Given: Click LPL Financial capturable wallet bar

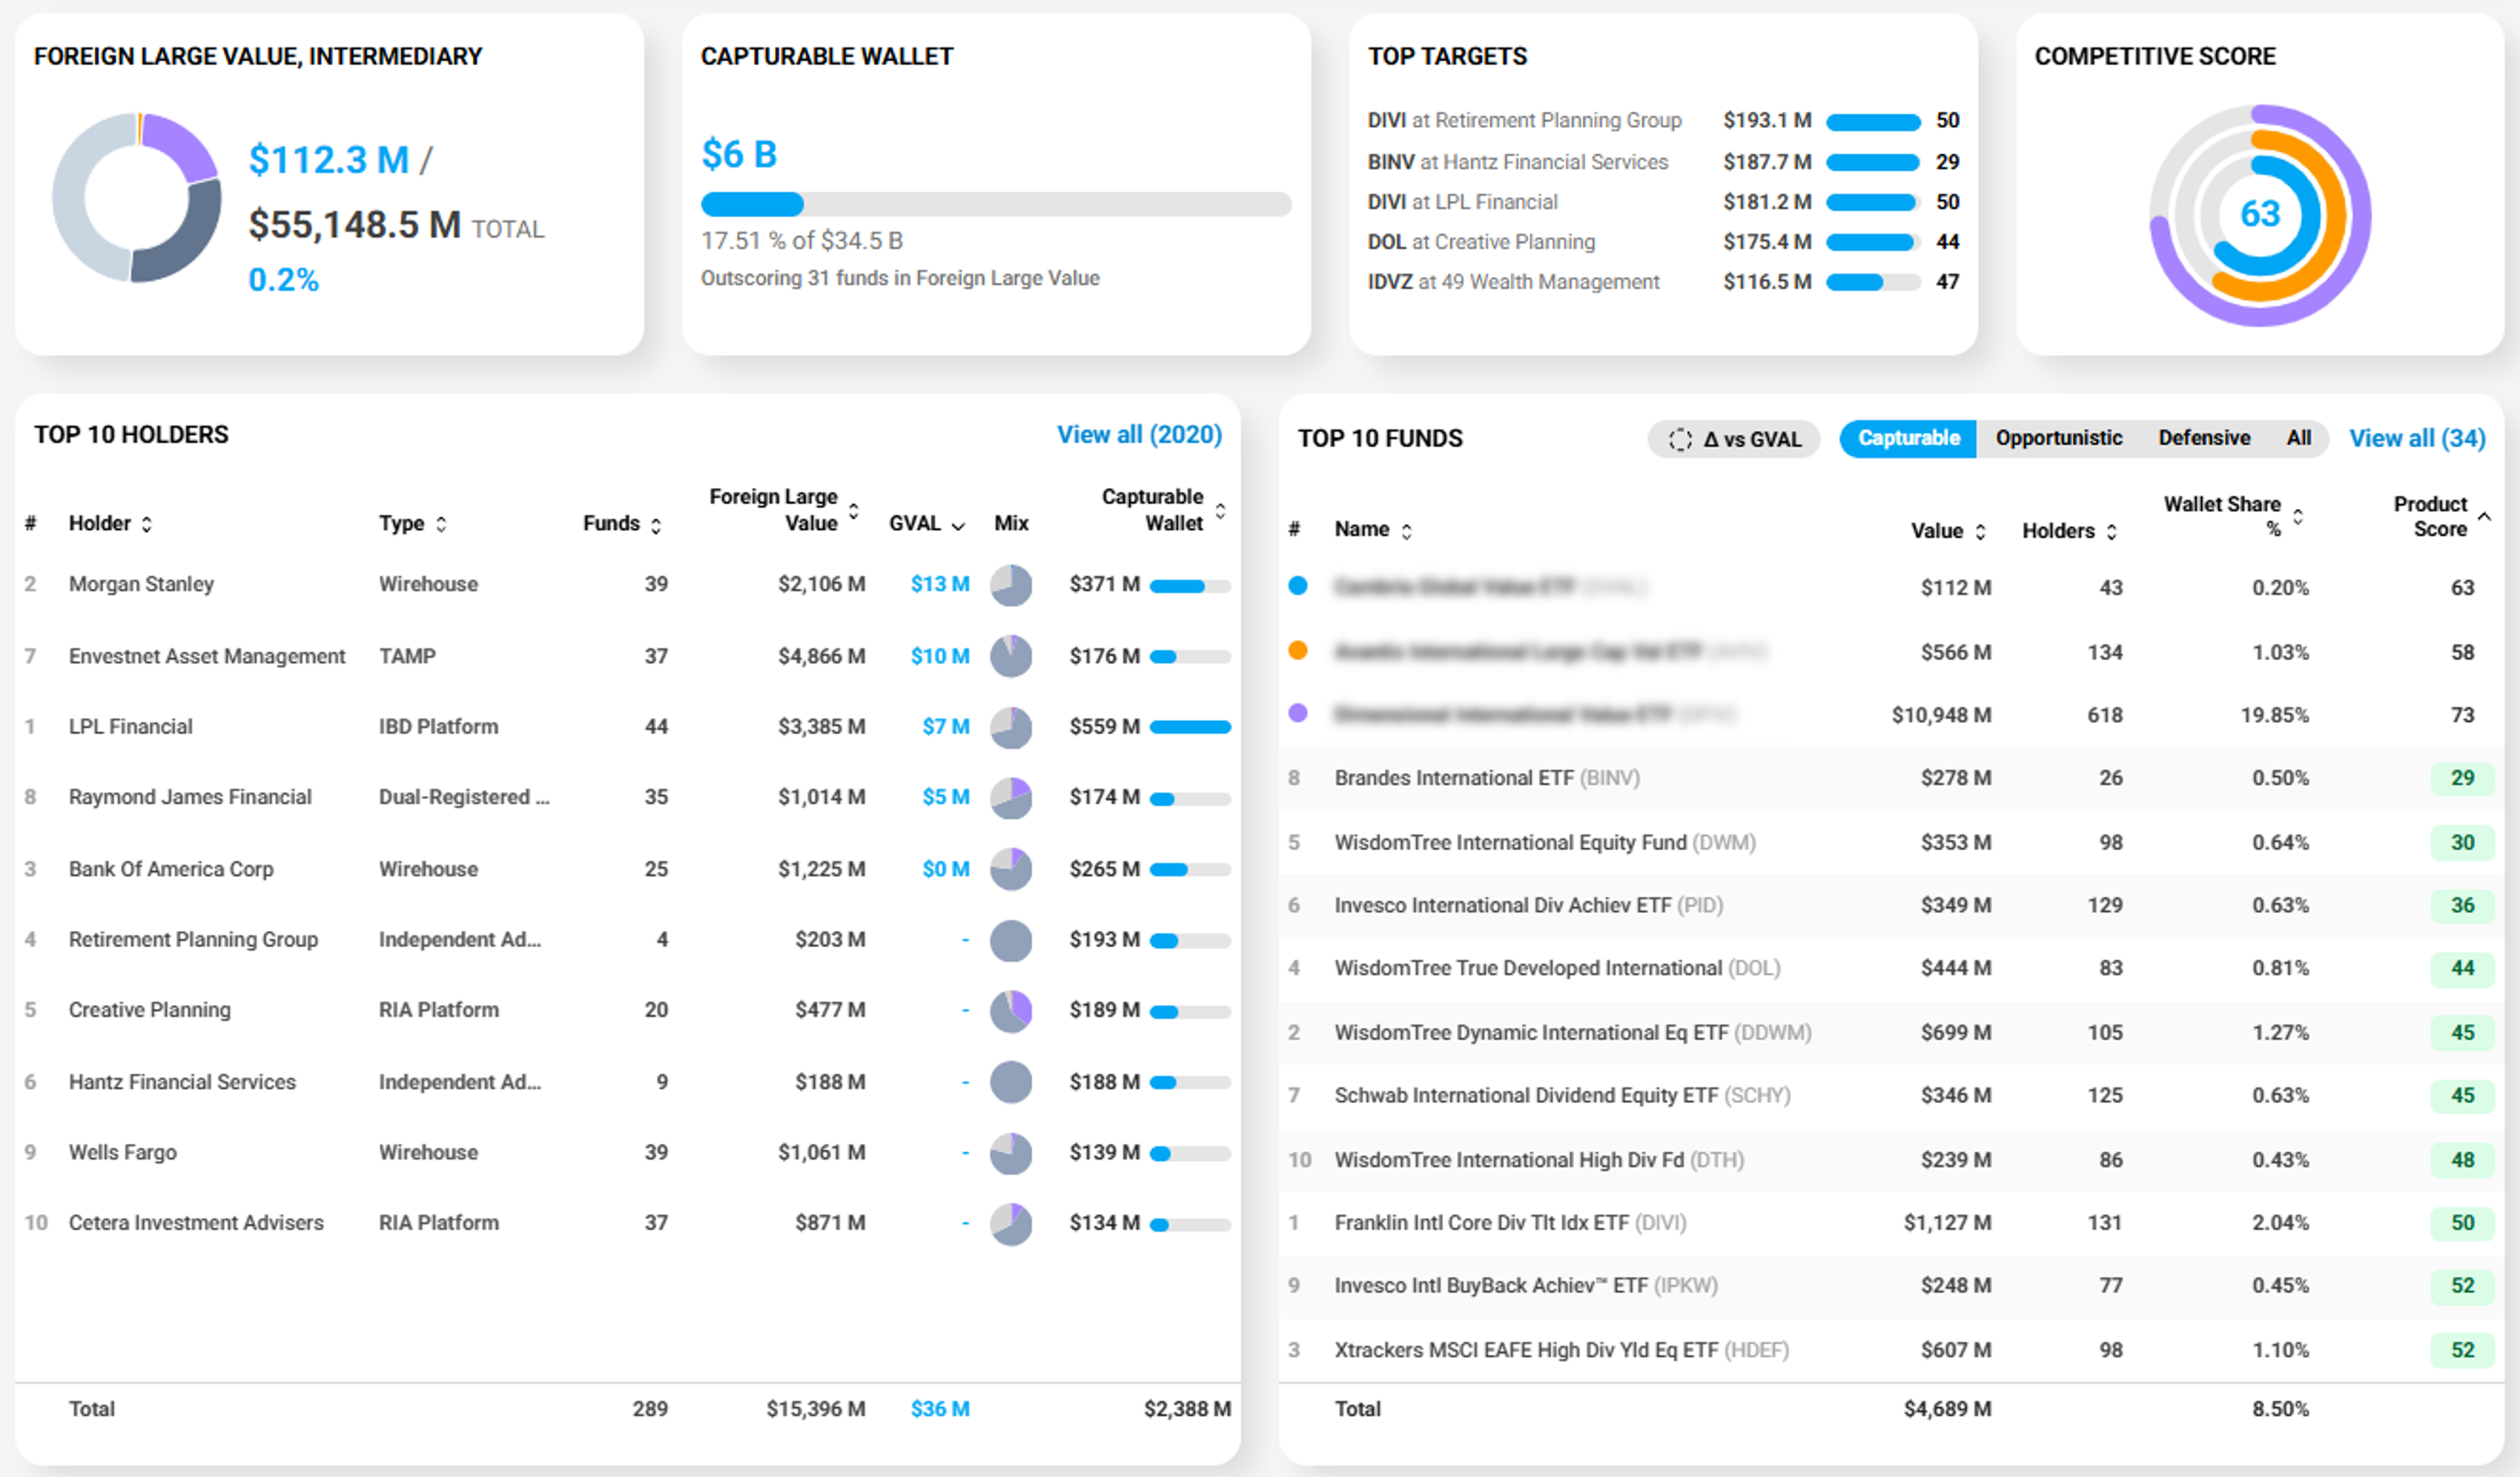Looking at the screenshot, I should pyautogui.click(x=1190, y=727).
